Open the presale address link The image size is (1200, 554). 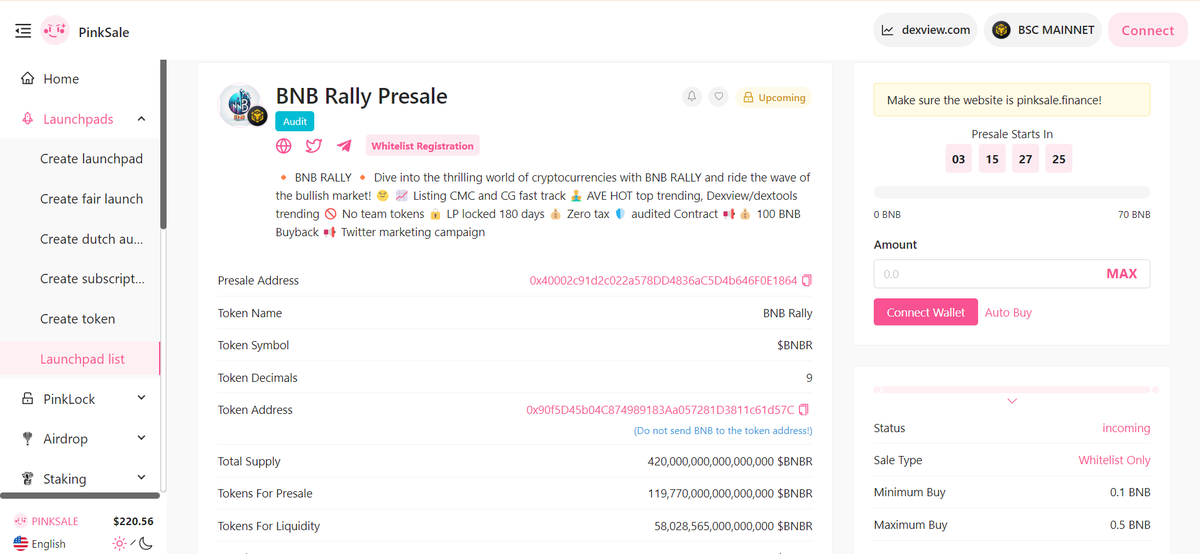pyautogui.click(x=663, y=281)
